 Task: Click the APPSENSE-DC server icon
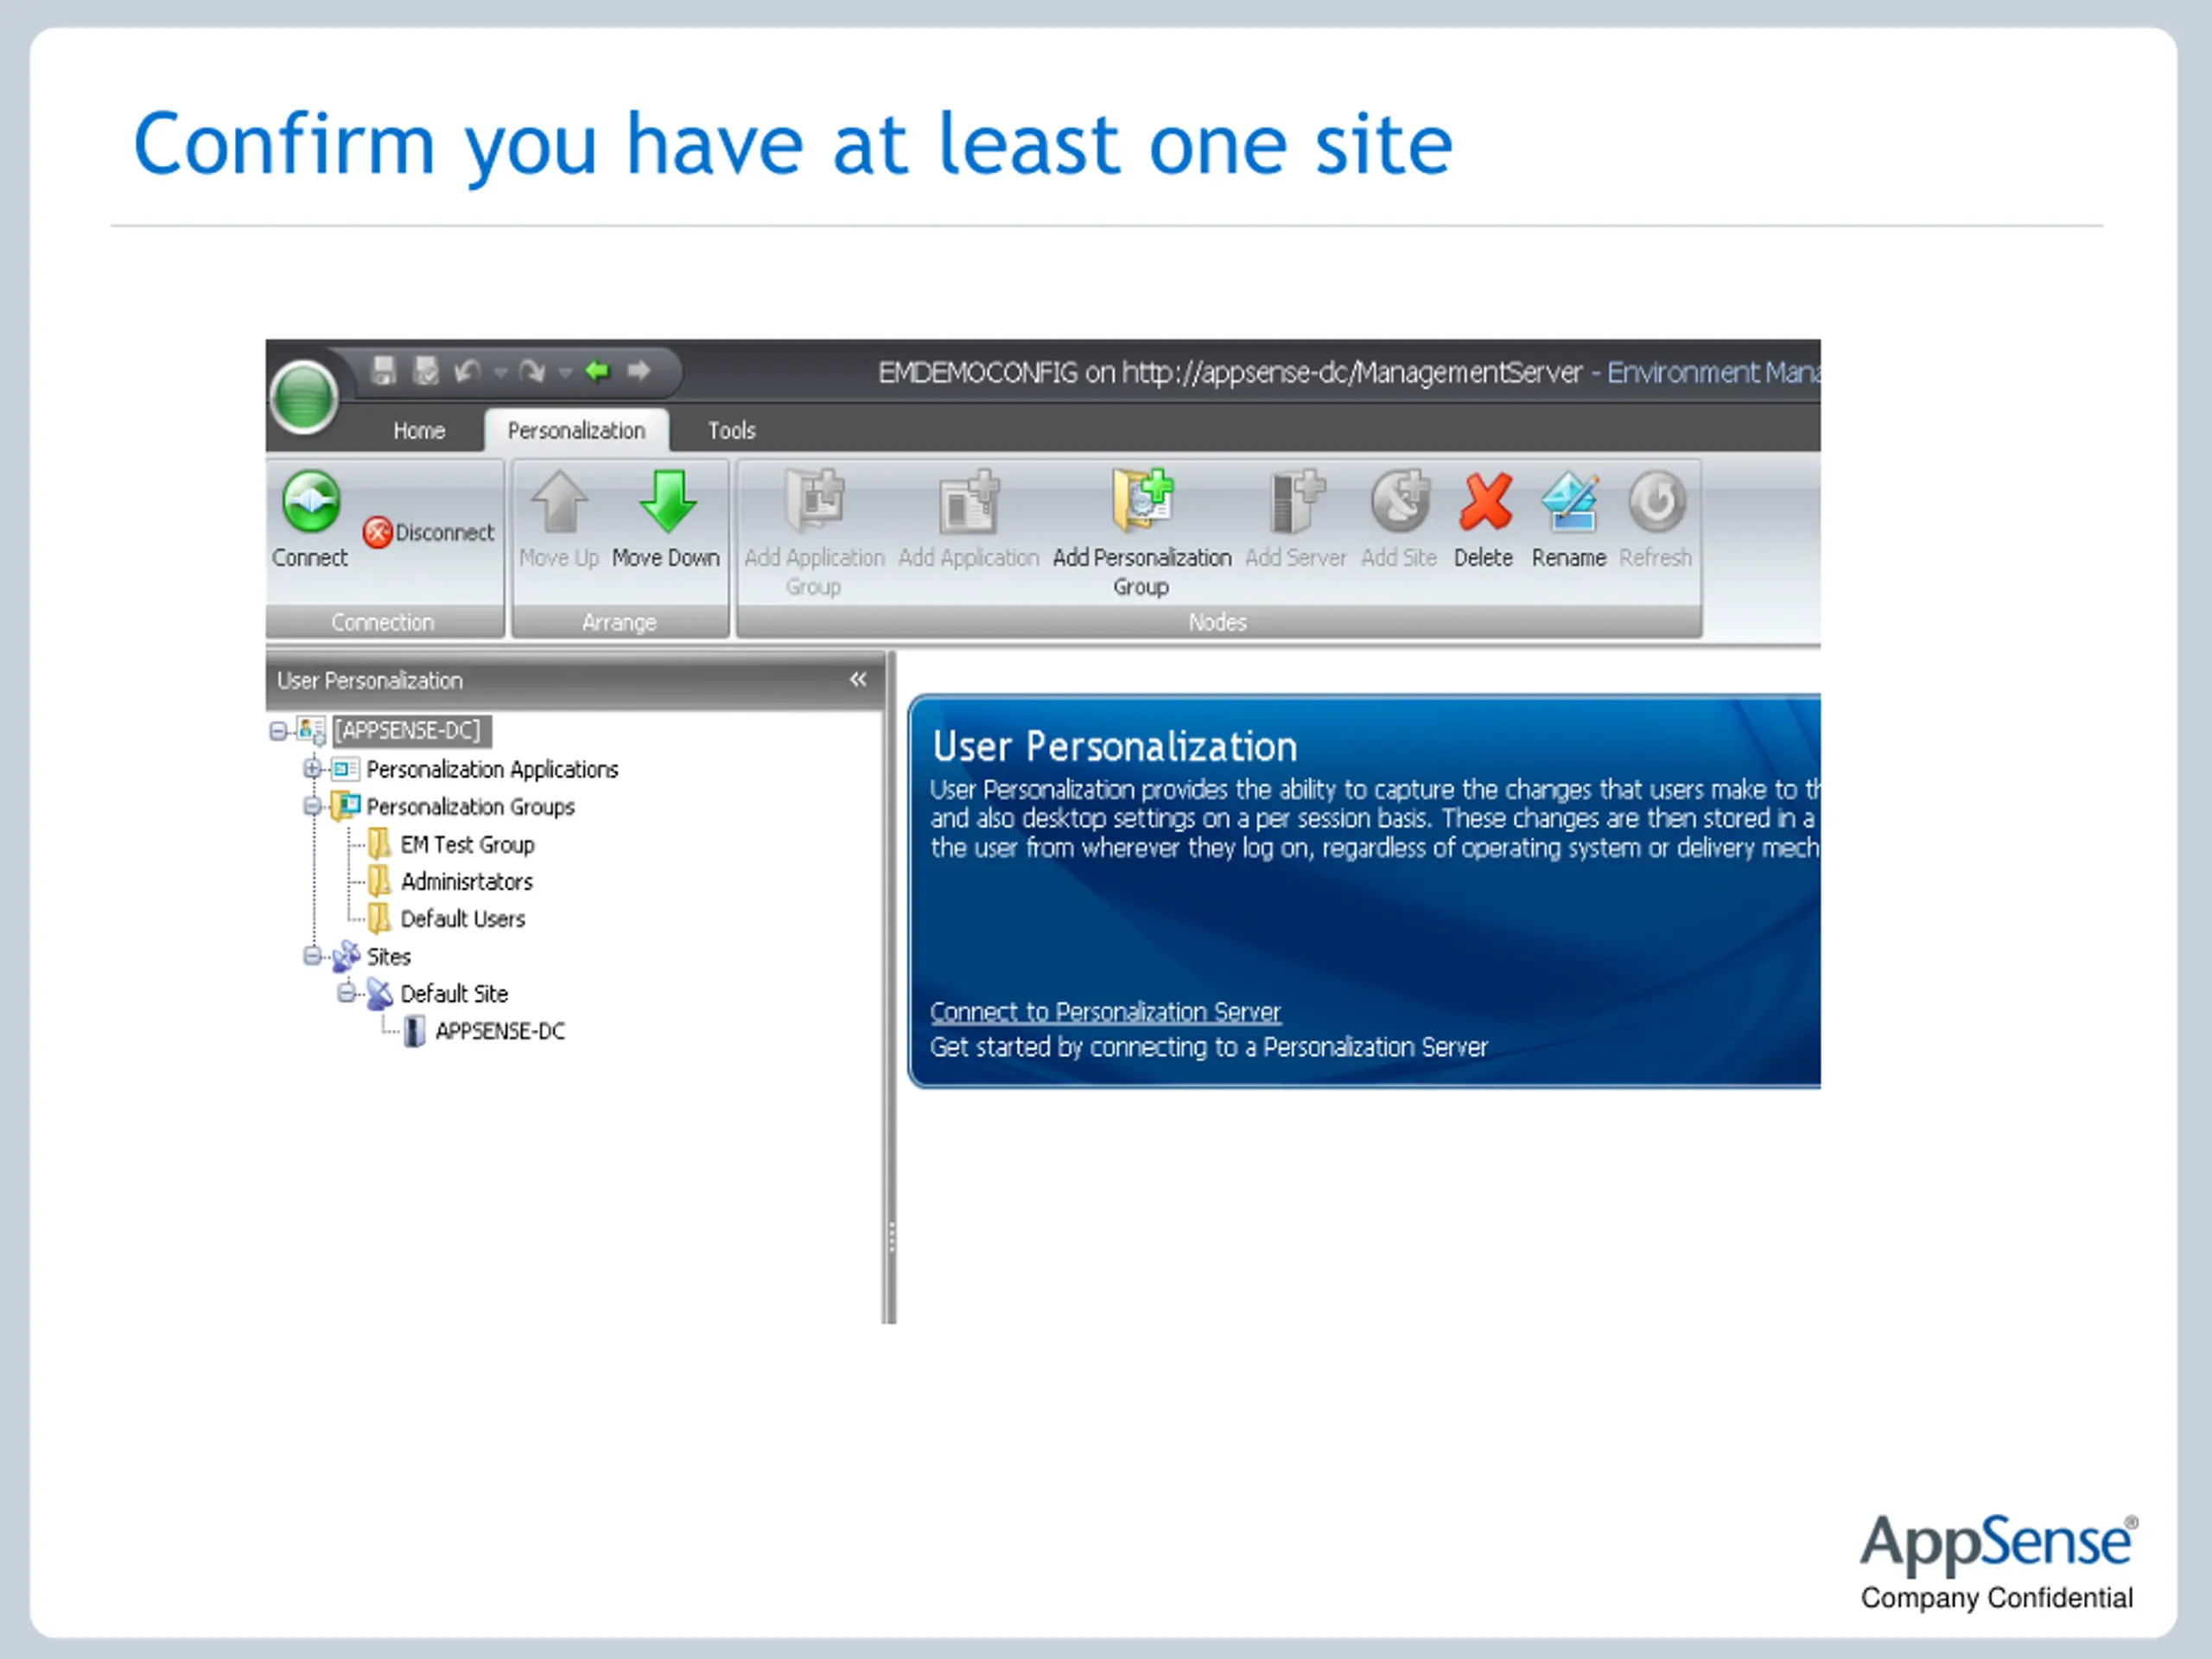414,1031
